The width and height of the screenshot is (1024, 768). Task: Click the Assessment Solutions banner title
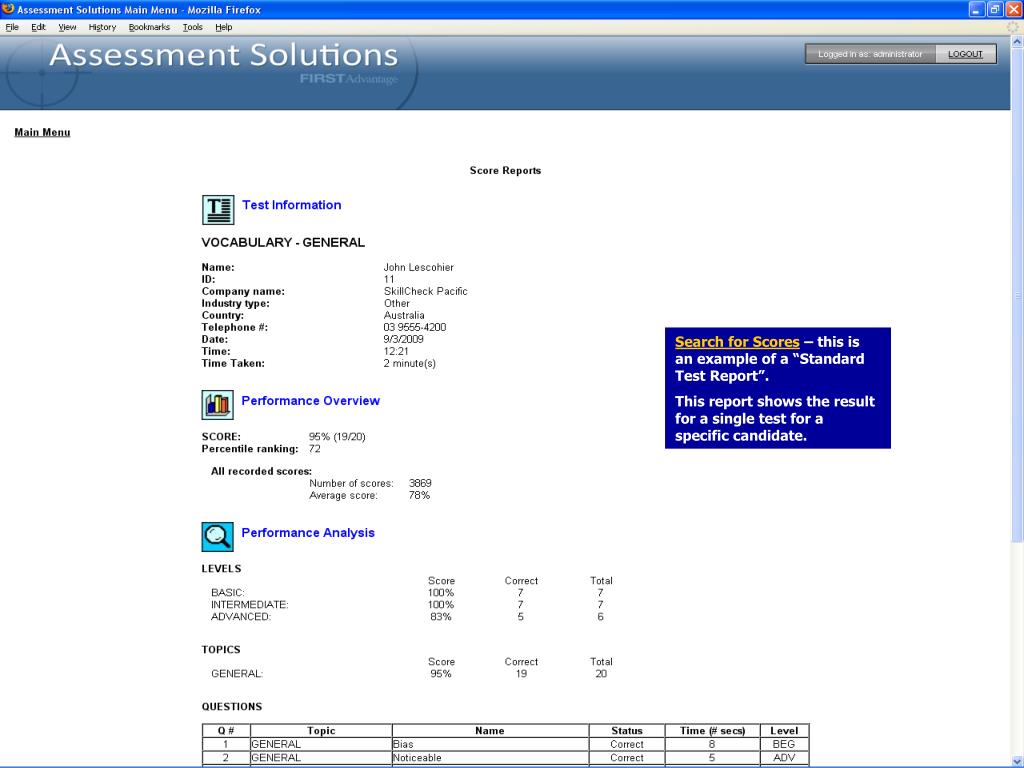(223, 54)
